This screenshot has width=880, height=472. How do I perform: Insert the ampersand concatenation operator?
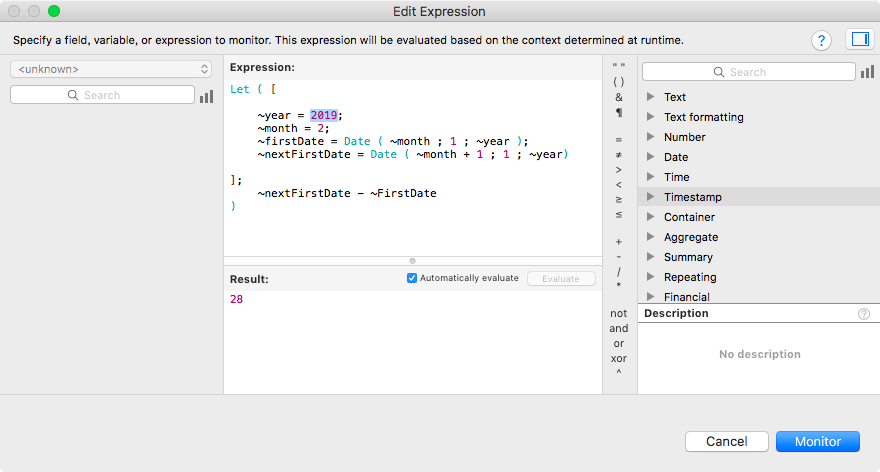pos(618,97)
